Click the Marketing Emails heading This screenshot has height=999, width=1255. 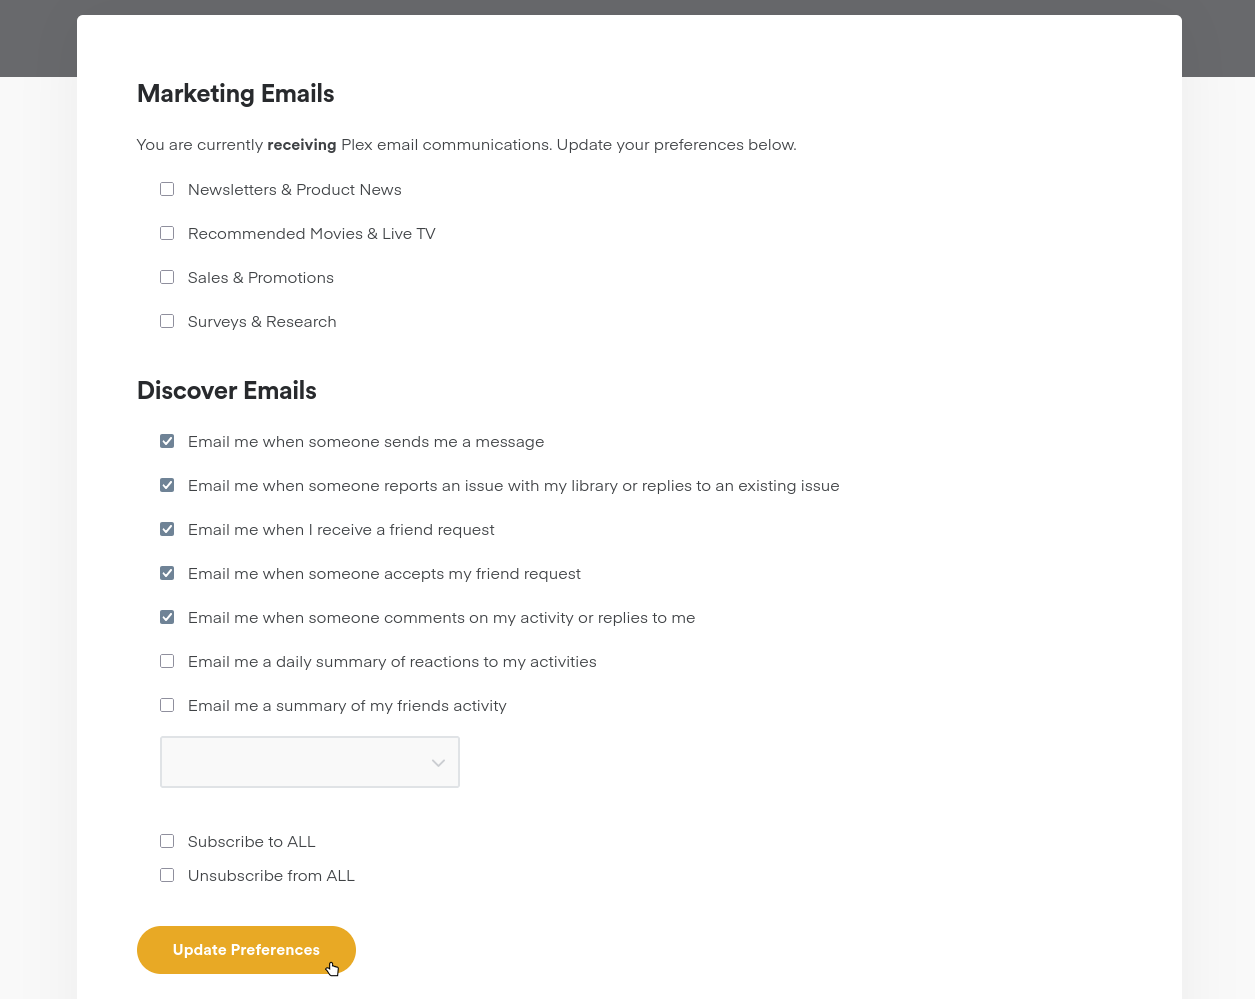(x=235, y=93)
